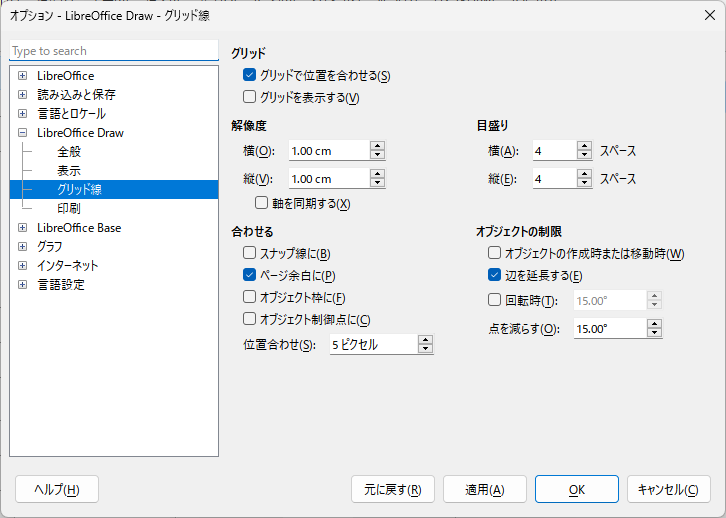This screenshot has height=518, width=726.
Task: Check 軸を同期する option
Action: [x=261, y=203]
